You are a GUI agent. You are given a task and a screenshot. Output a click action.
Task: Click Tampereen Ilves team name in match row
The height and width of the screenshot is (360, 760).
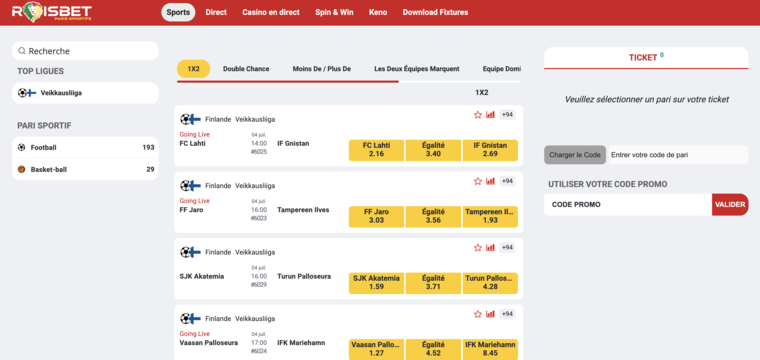click(303, 210)
